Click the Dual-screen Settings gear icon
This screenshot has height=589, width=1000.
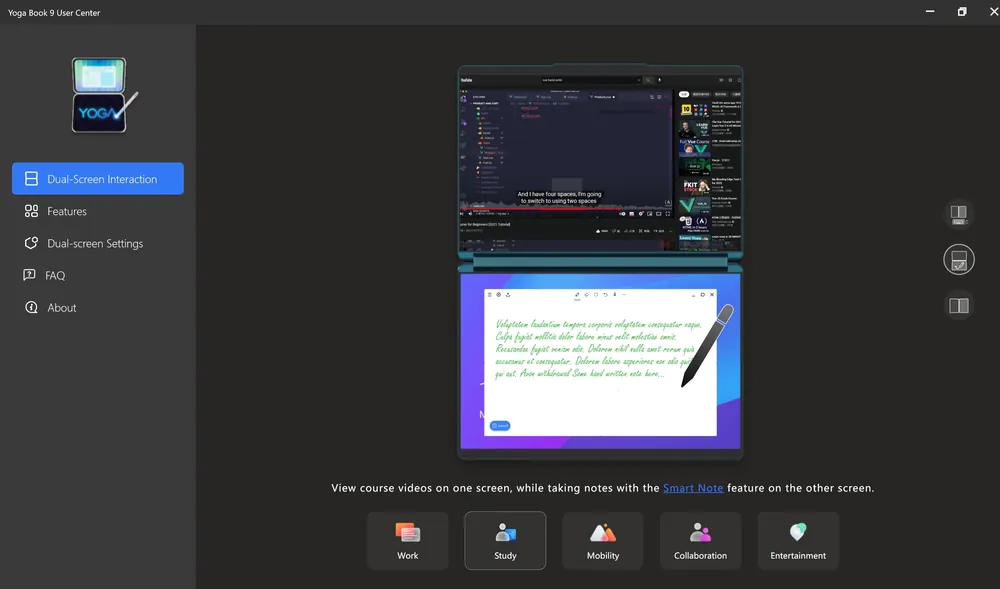(31, 243)
